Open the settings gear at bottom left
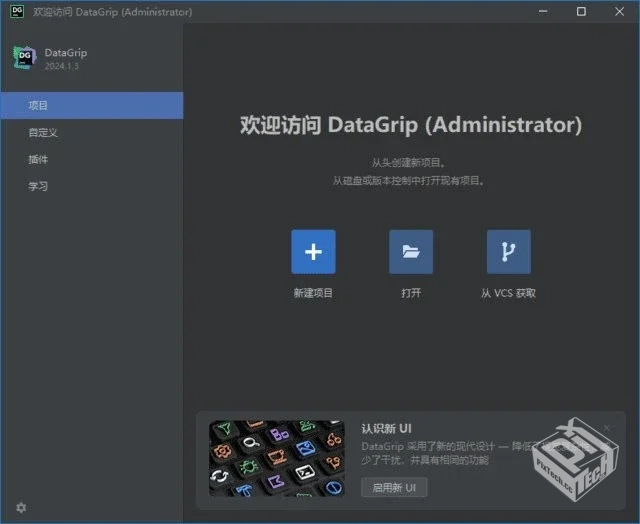This screenshot has height=524, width=640. (x=21, y=507)
